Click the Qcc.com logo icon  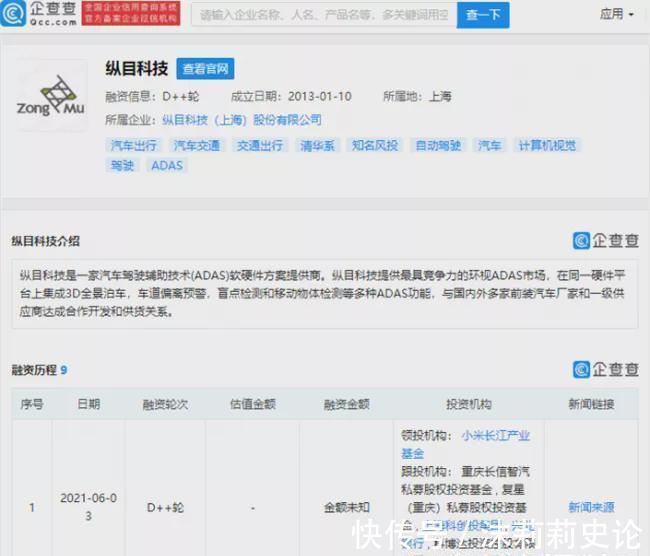12,14
